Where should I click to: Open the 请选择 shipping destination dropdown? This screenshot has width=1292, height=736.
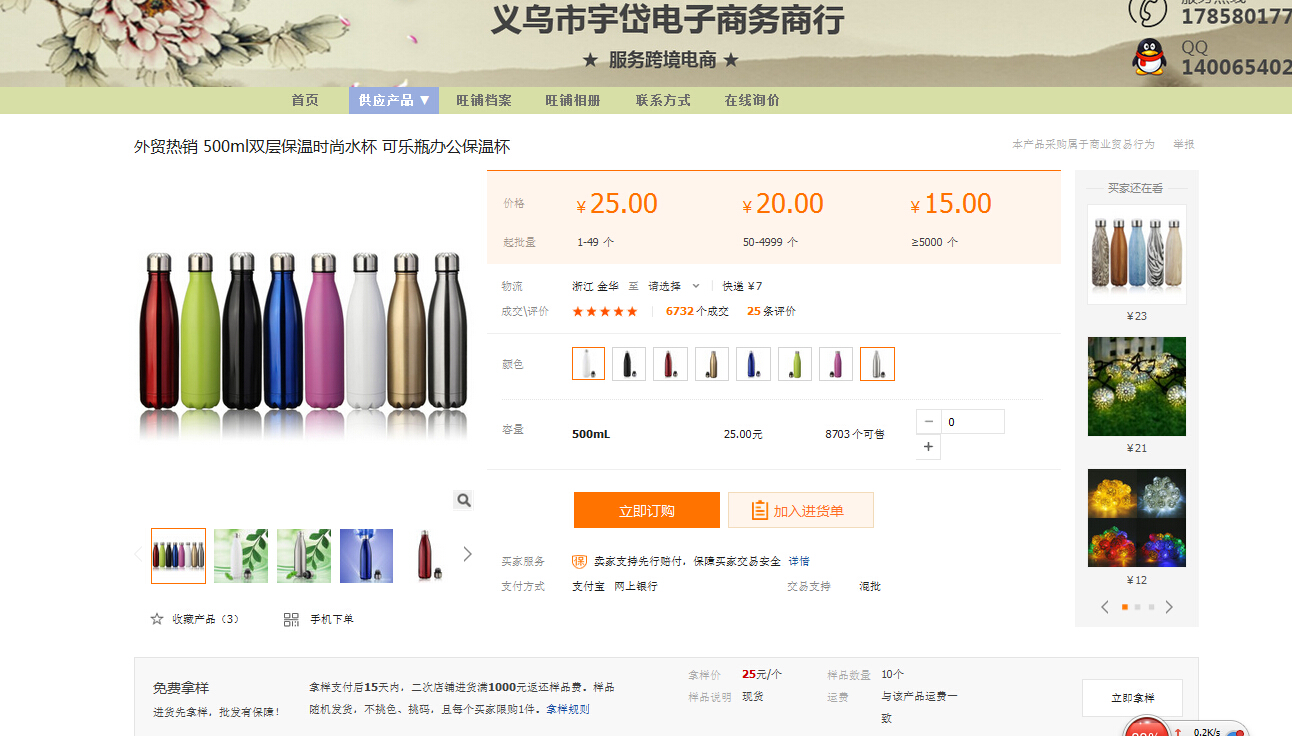point(675,286)
